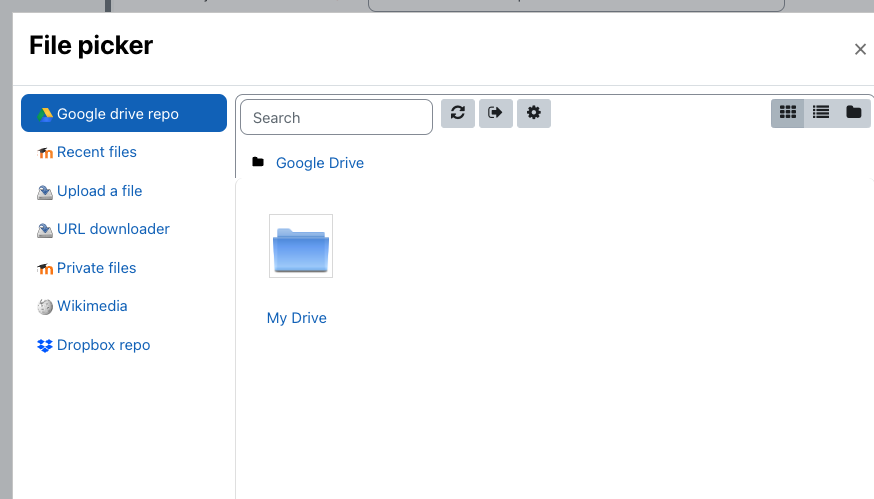Open the My Drive folder thumbnail

click(301, 246)
